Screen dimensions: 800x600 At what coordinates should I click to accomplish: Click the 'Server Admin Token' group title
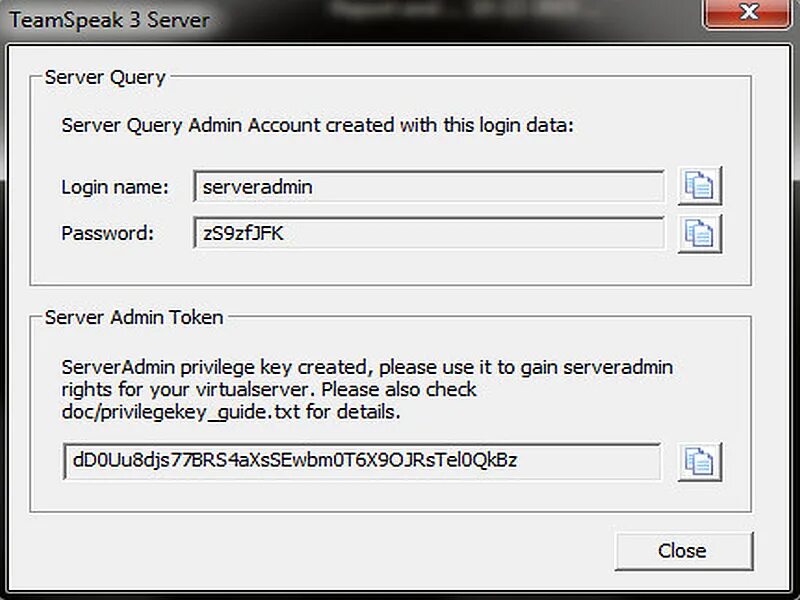134,317
